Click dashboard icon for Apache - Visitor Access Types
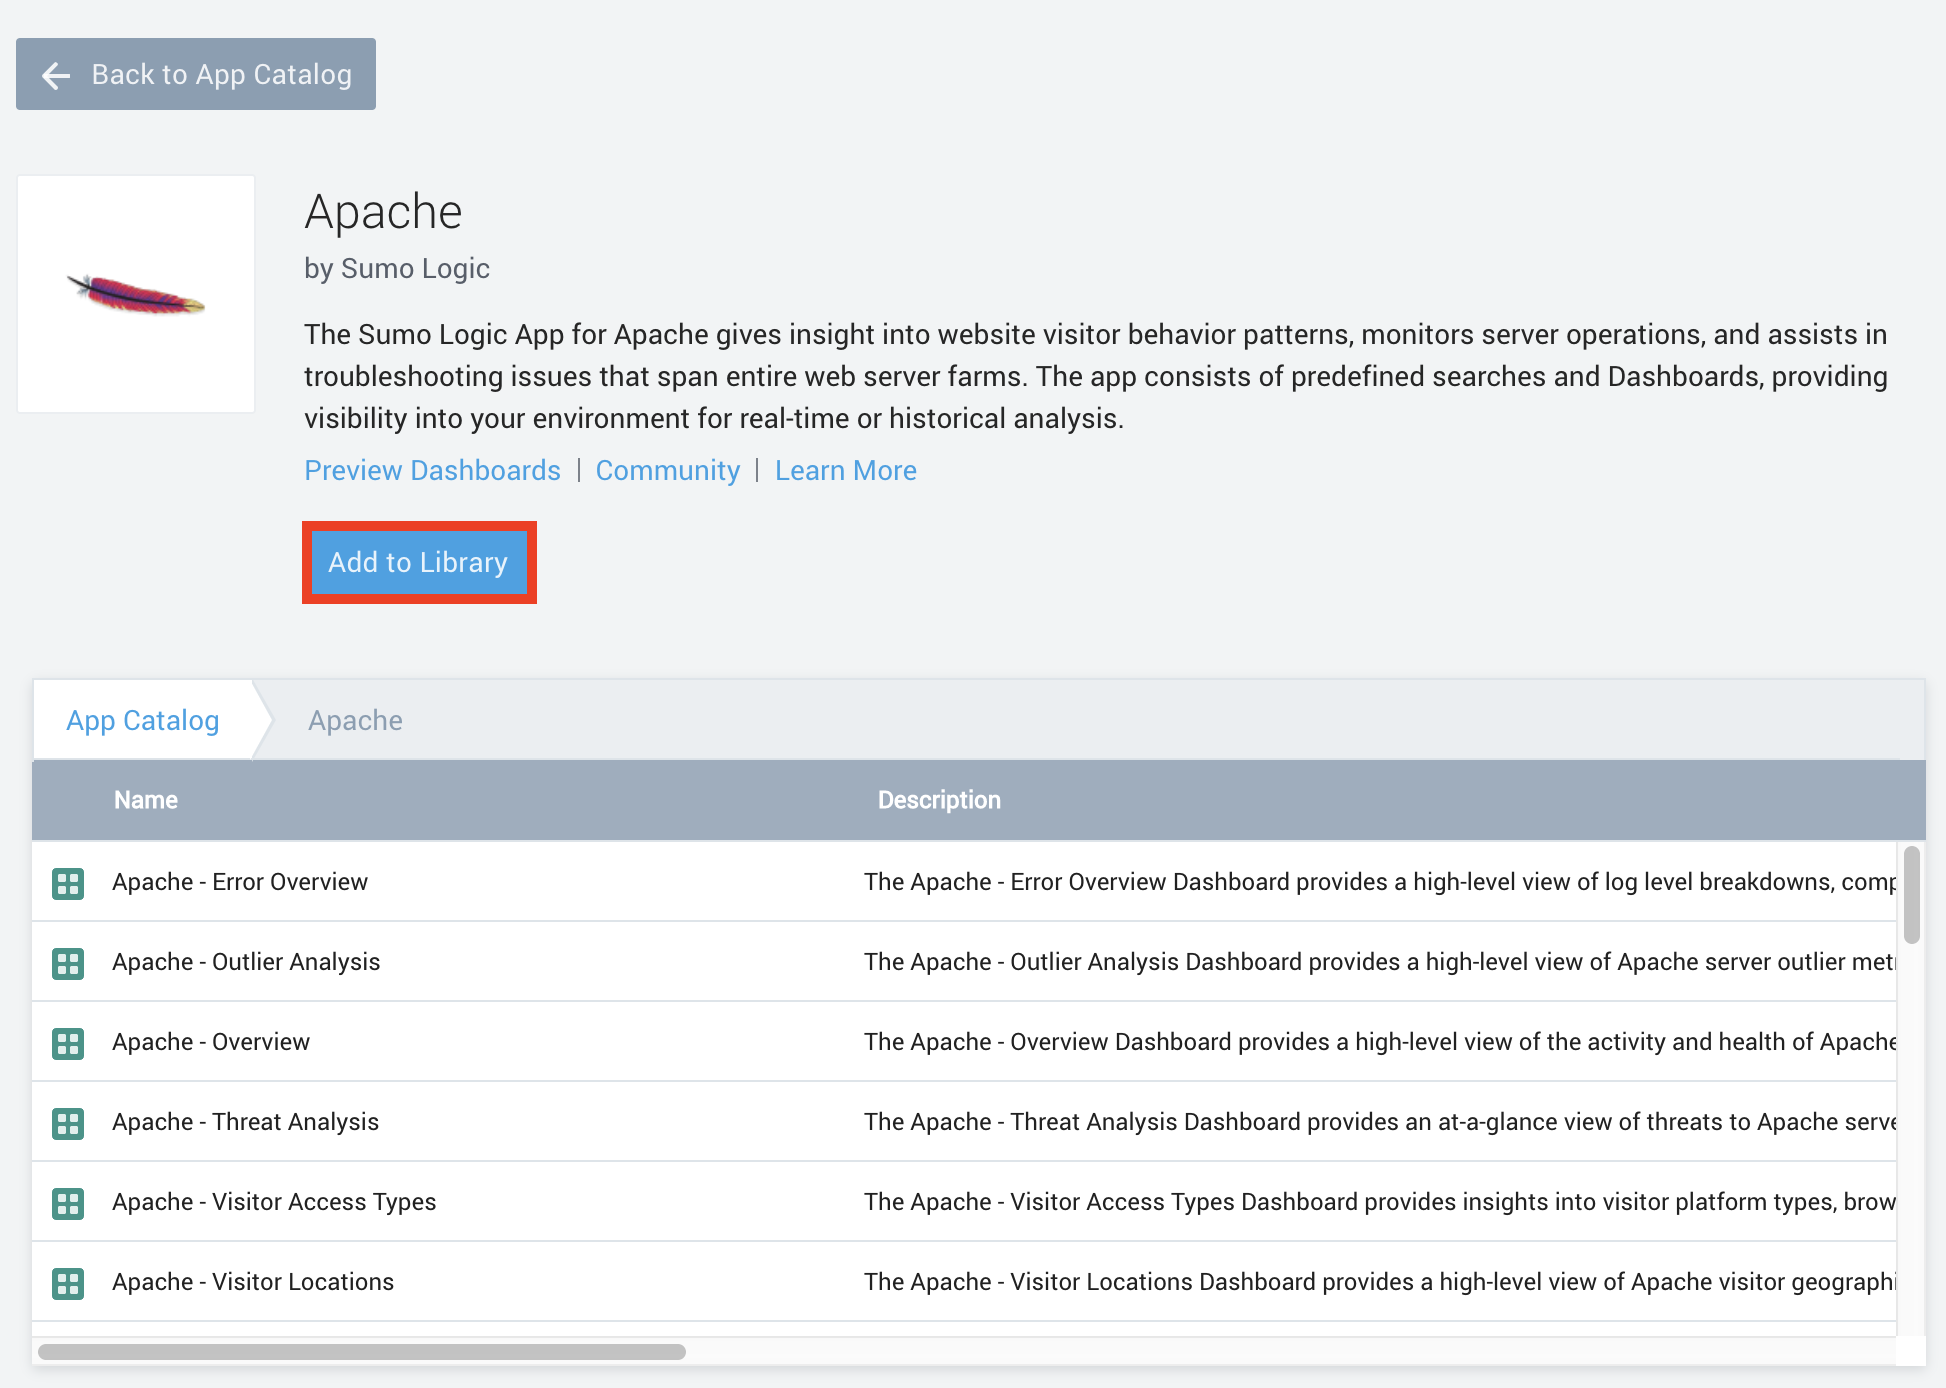Screen dimensions: 1946x1388 [x=68, y=1203]
